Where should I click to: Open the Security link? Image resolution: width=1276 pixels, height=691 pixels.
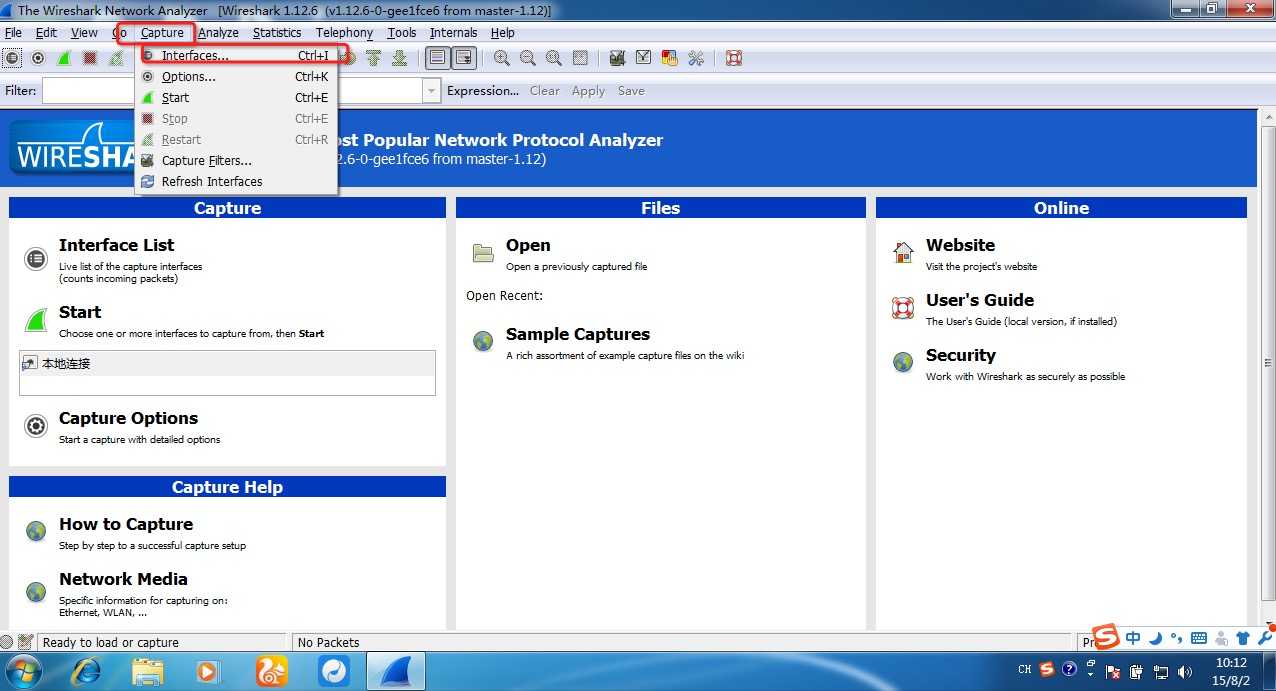(961, 355)
